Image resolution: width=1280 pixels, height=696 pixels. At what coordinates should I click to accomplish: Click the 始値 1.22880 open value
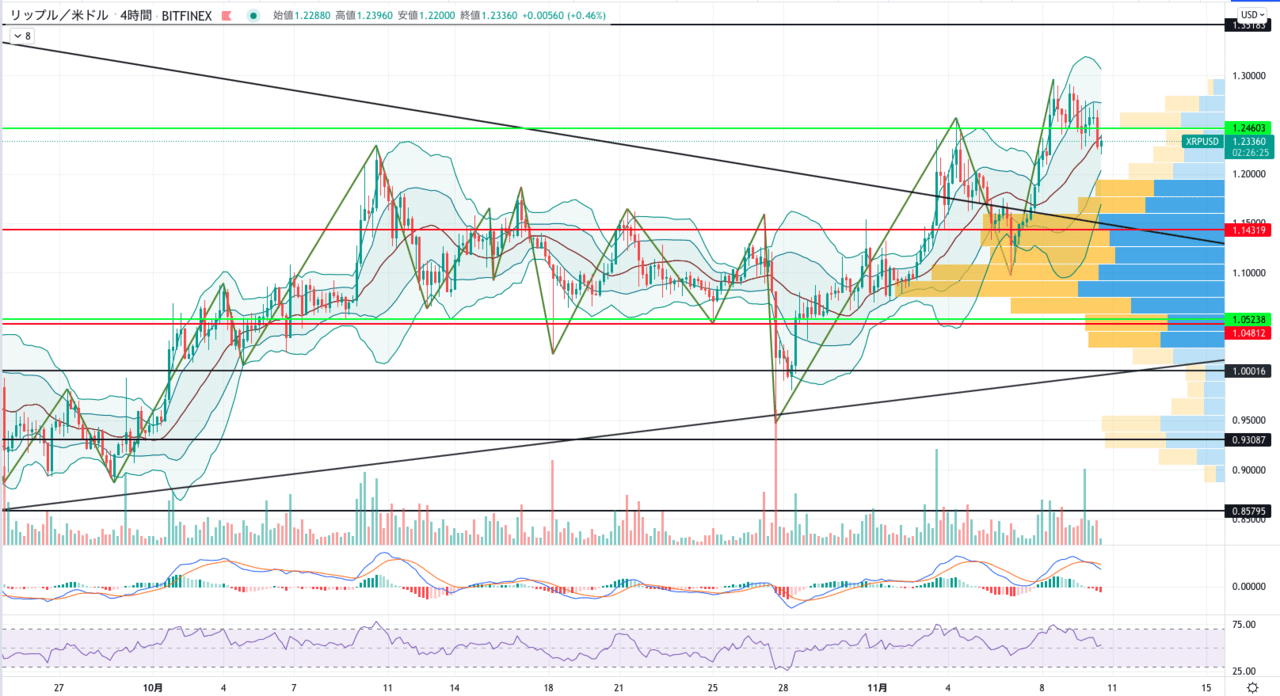pos(303,15)
